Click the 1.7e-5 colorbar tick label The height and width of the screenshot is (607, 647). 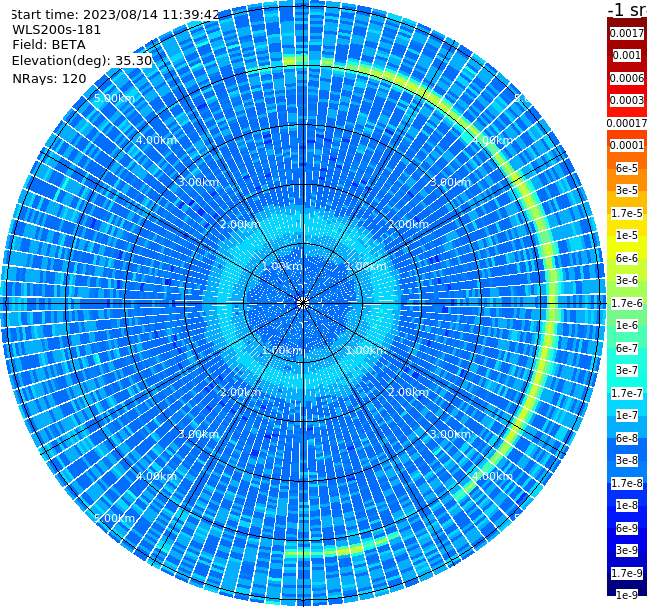pyautogui.click(x=627, y=213)
